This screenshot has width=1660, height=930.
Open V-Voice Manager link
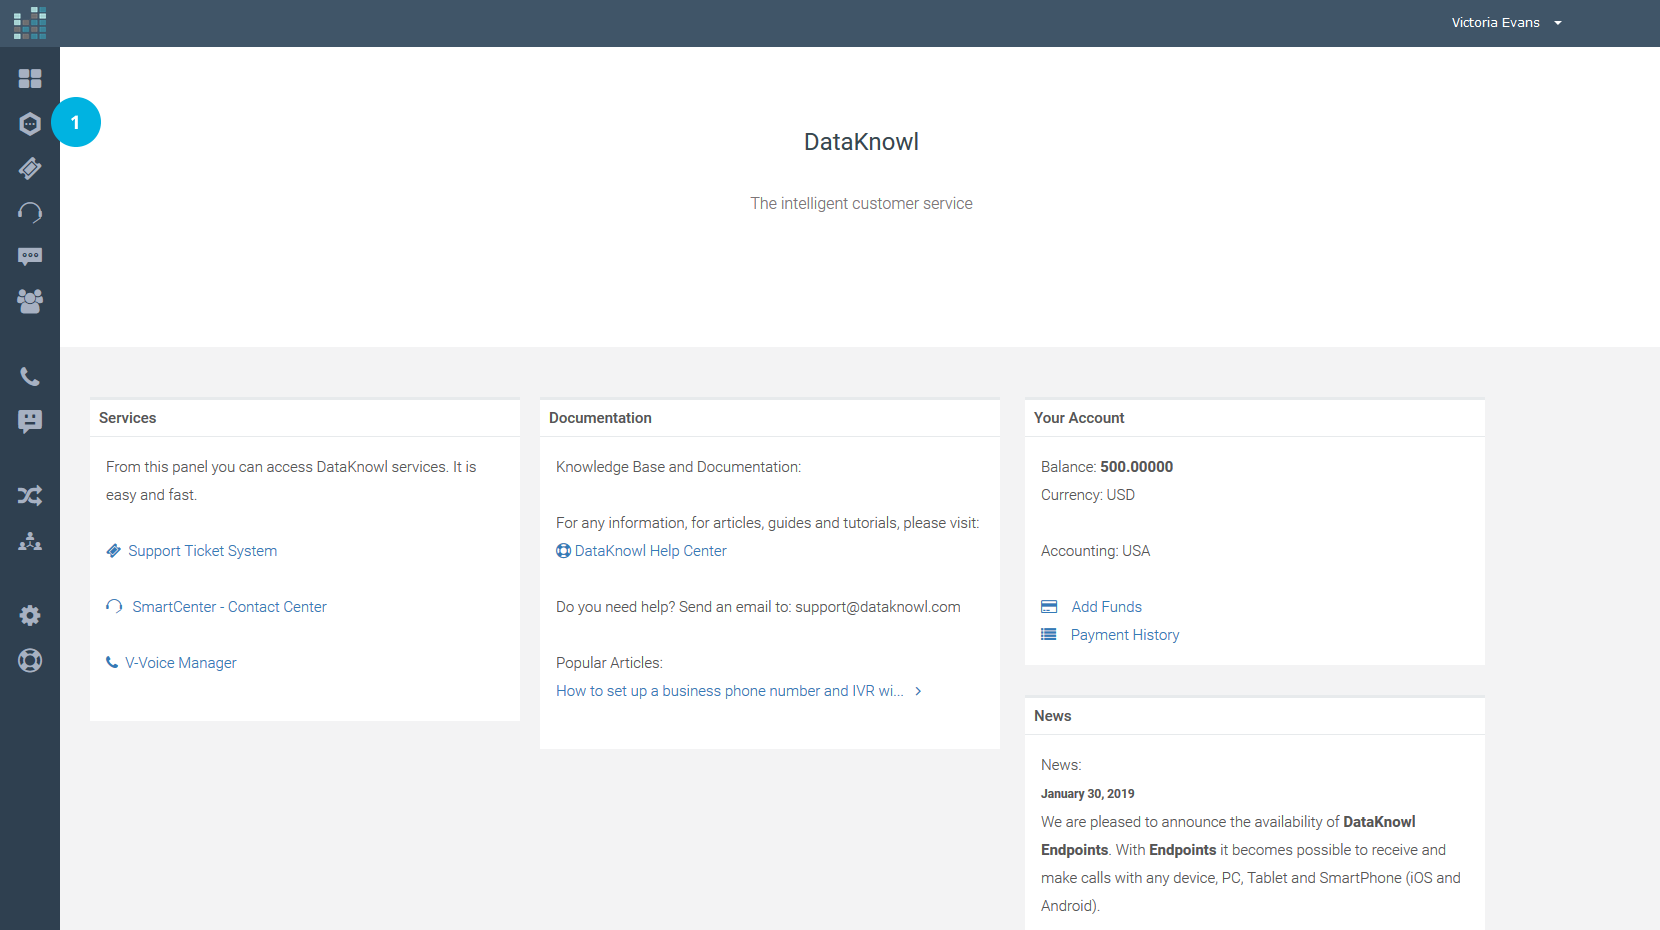tap(181, 663)
